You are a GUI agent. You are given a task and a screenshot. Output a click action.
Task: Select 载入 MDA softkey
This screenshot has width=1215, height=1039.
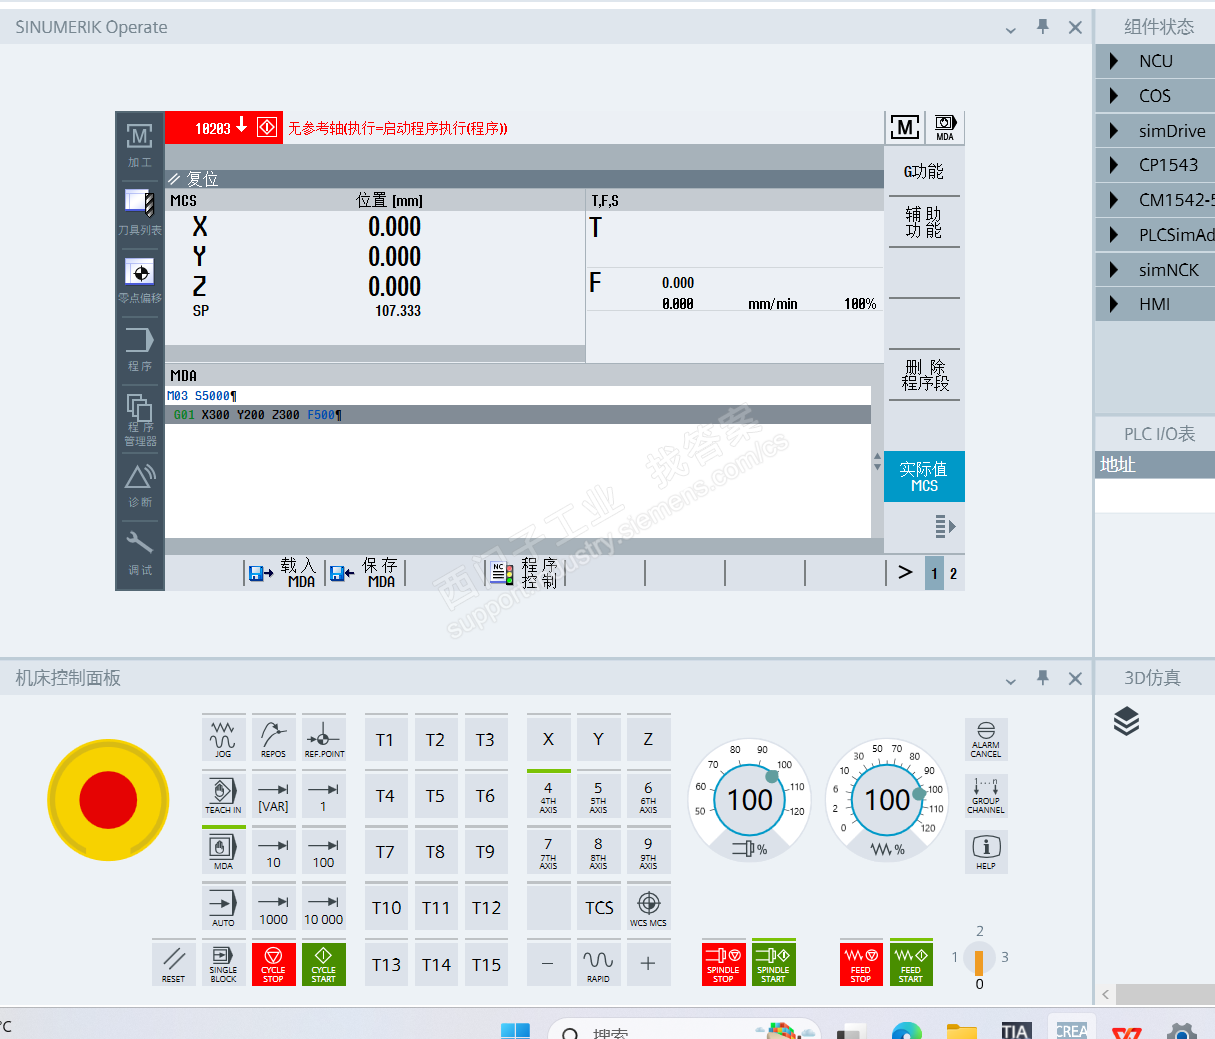pyautogui.click(x=284, y=573)
